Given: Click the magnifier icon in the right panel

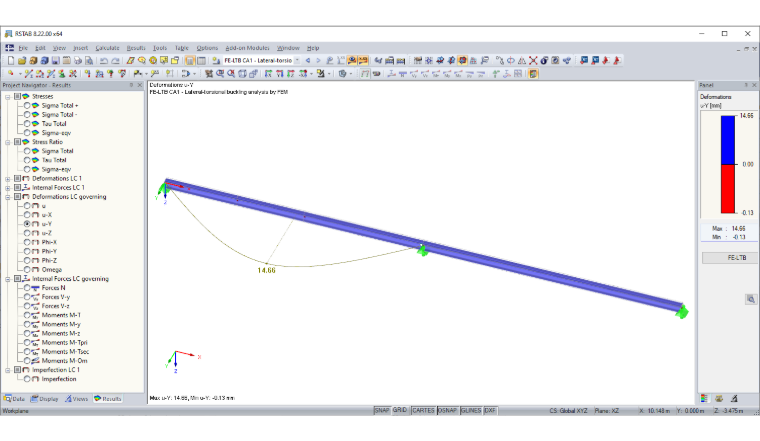Looking at the screenshot, I should (x=751, y=299).
